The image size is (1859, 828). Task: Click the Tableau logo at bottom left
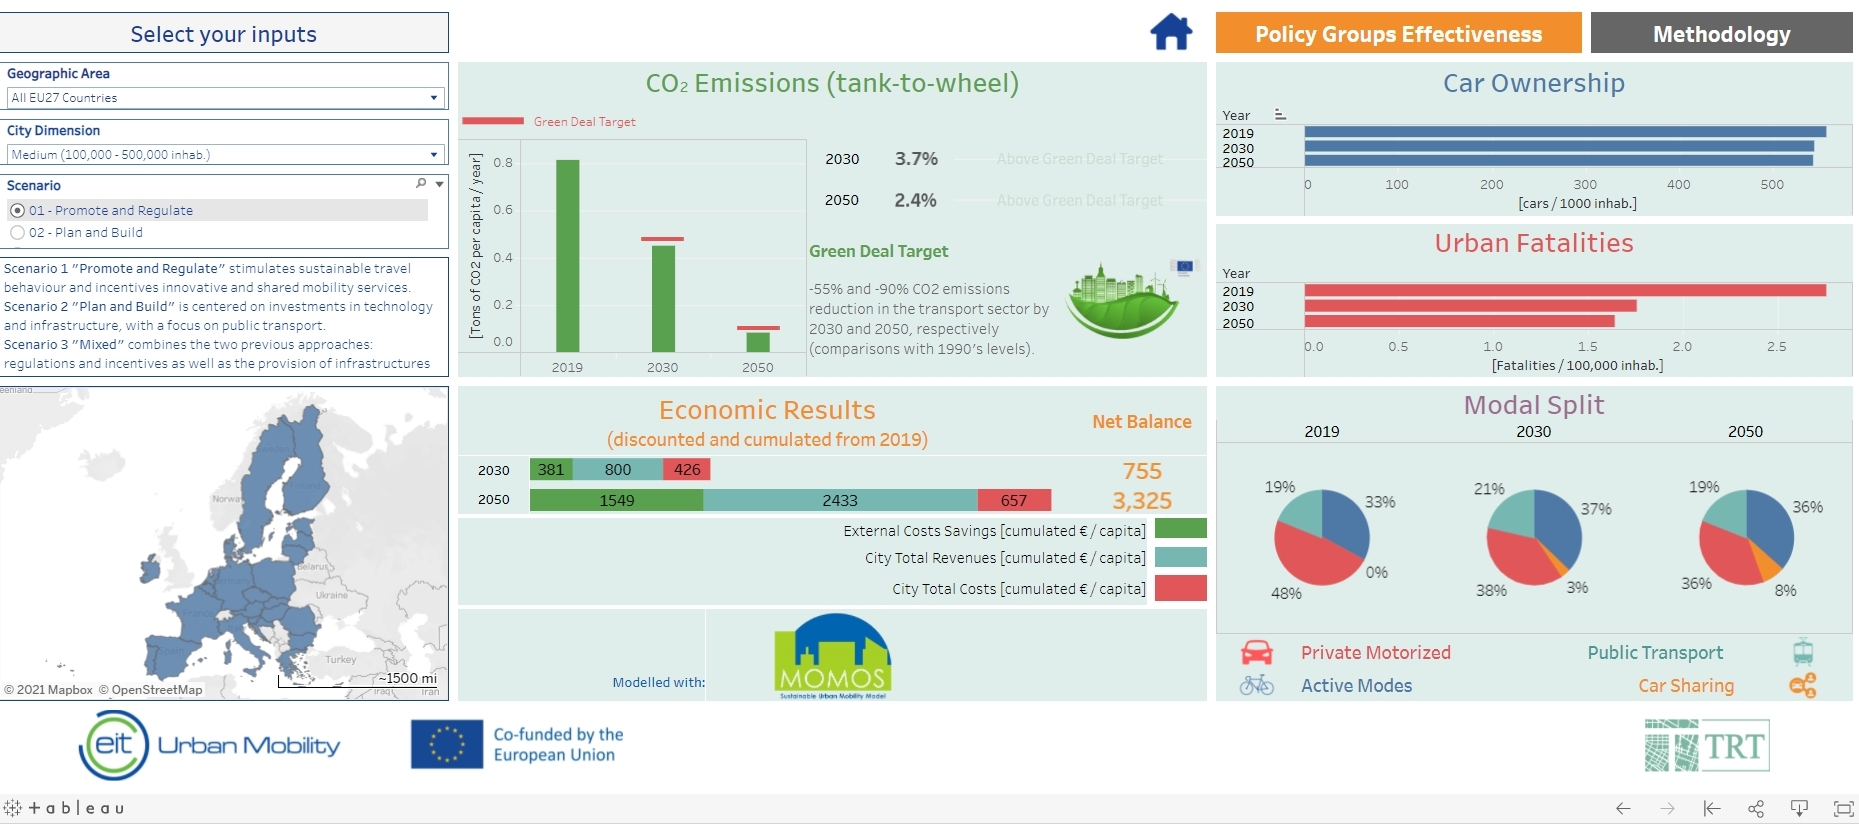(x=64, y=808)
